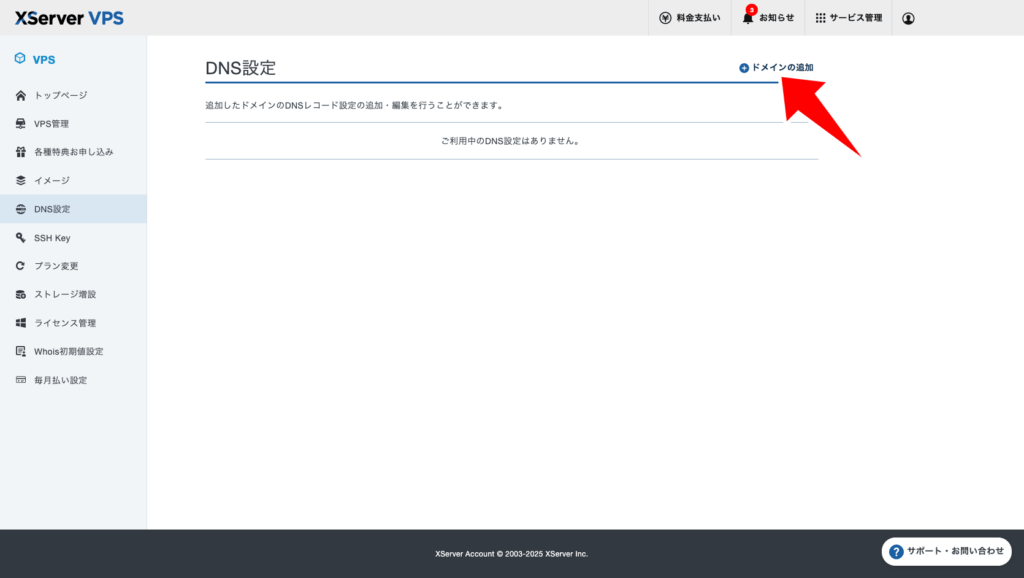
Task: Click the gift icon for 各種特典お申し込み
Action: (21, 152)
